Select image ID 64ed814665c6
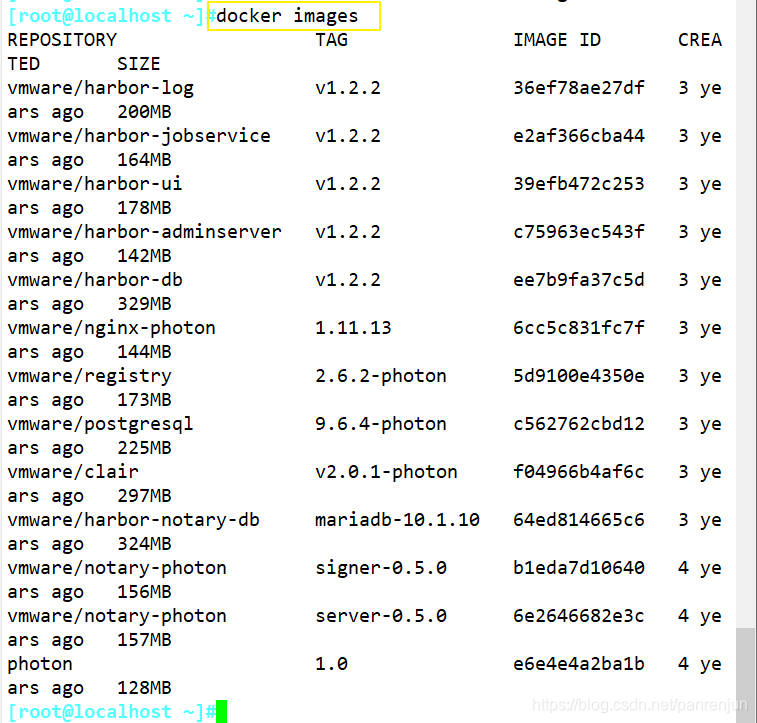757x723 pixels. [x=579, y=520]
